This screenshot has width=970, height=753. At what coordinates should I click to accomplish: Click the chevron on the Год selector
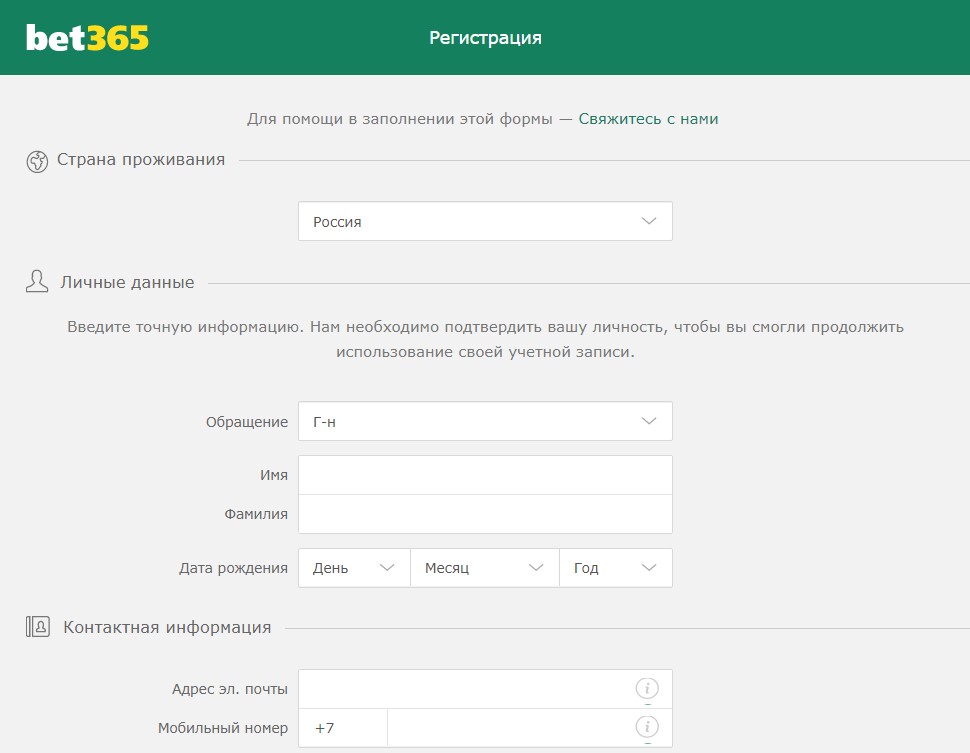click(x=648, y=567)
